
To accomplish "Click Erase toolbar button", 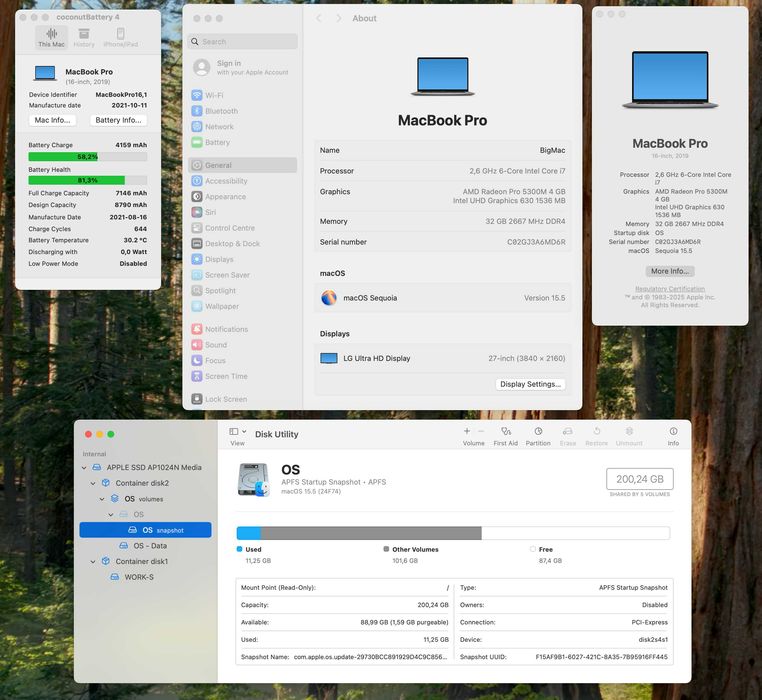I will [x=568, y=436].
